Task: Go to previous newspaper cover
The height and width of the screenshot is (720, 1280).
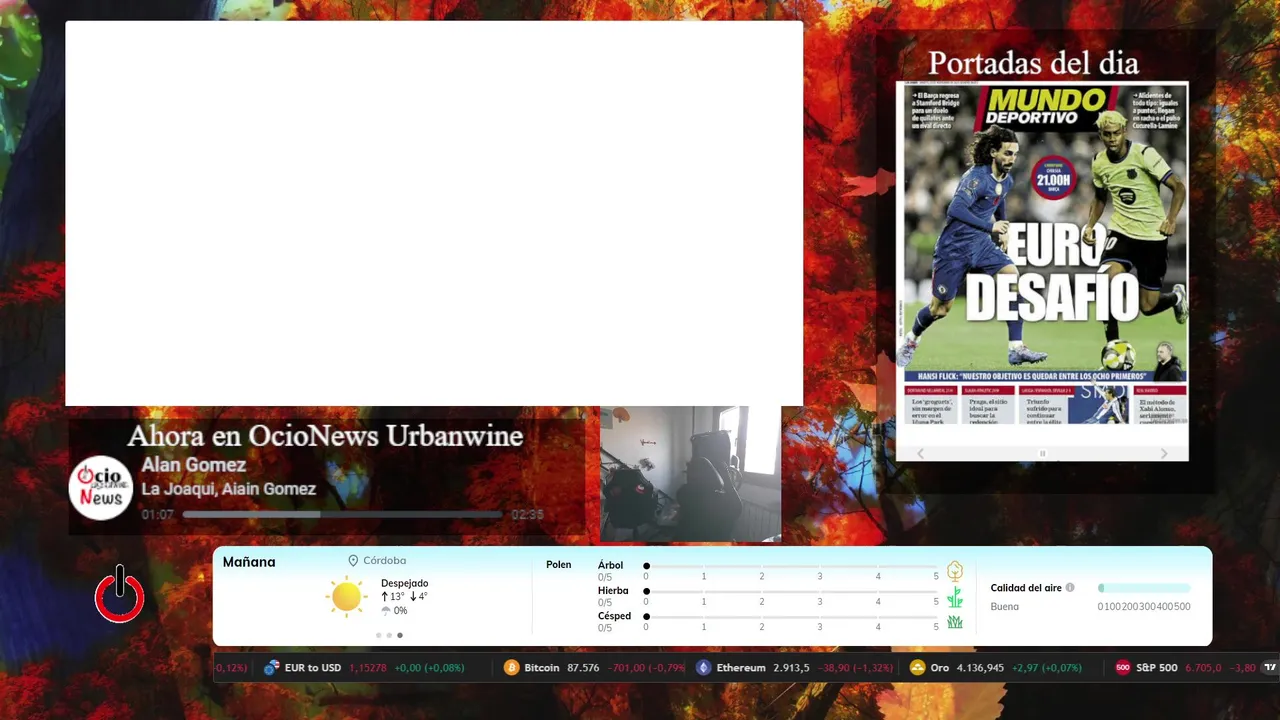Action: coord(920,453)
